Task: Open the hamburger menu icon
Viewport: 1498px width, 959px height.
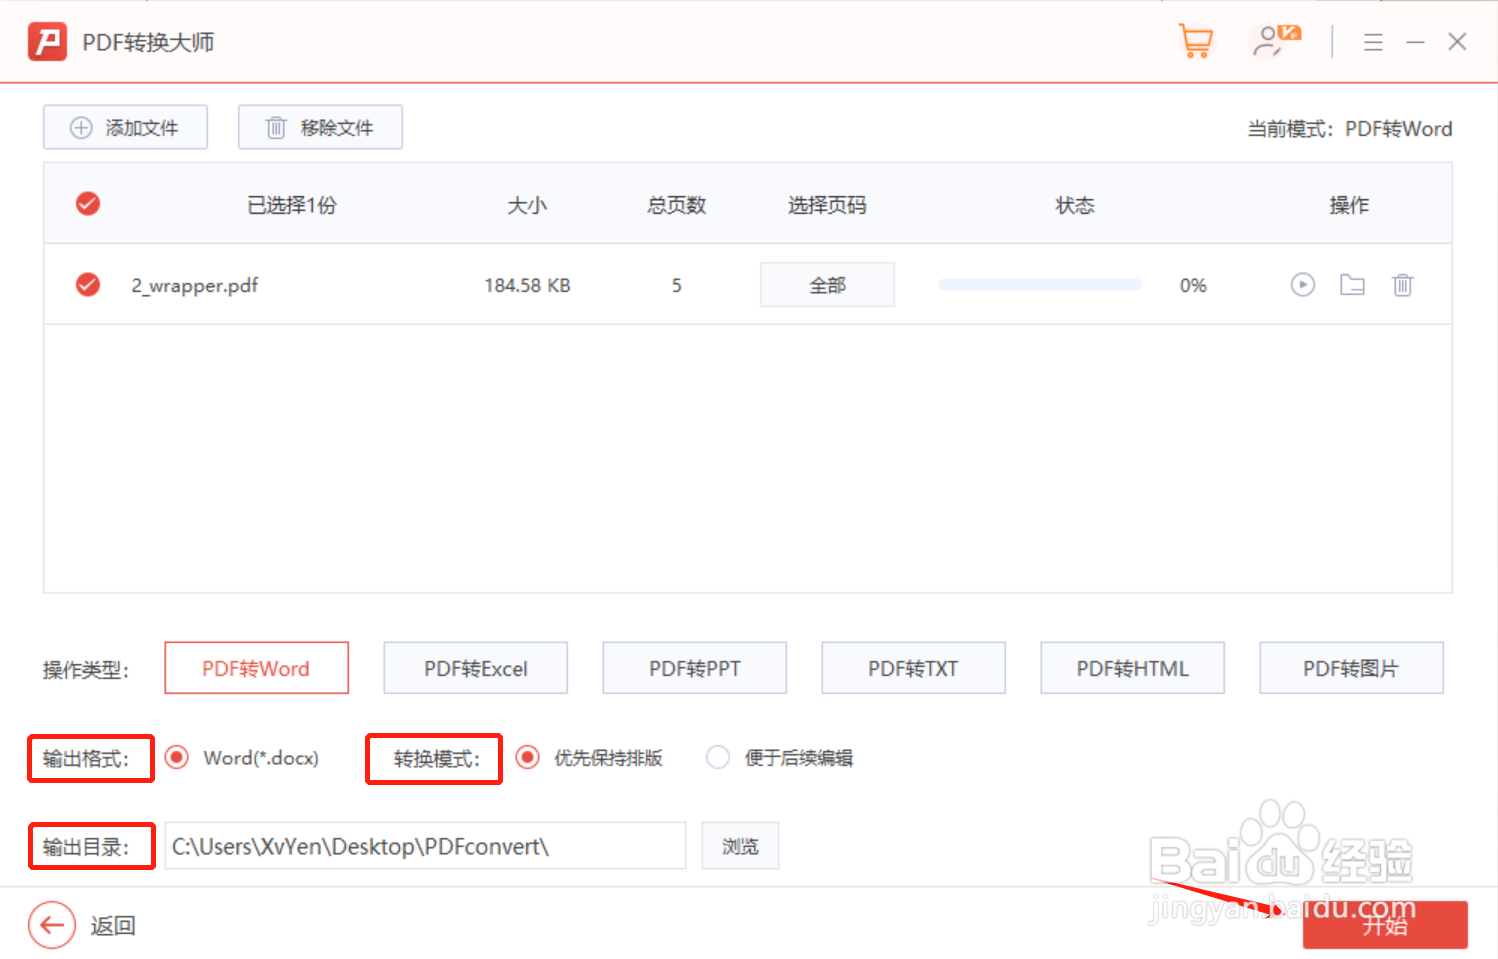Action: [1373, 42]
